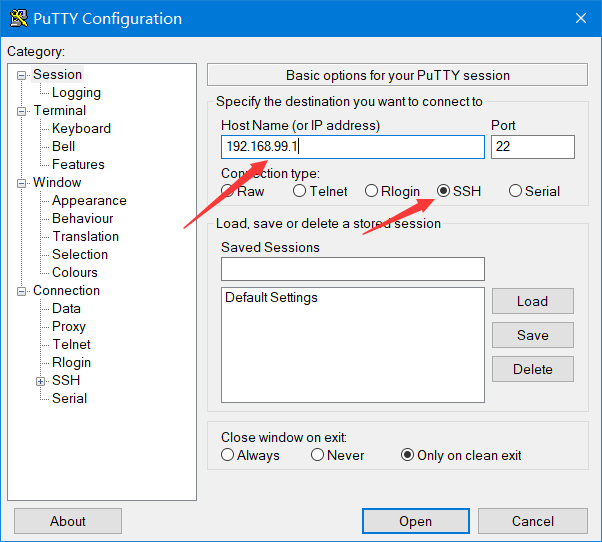Open the Selection category
Screen dimensions: 602x542
tap(80, 254)
